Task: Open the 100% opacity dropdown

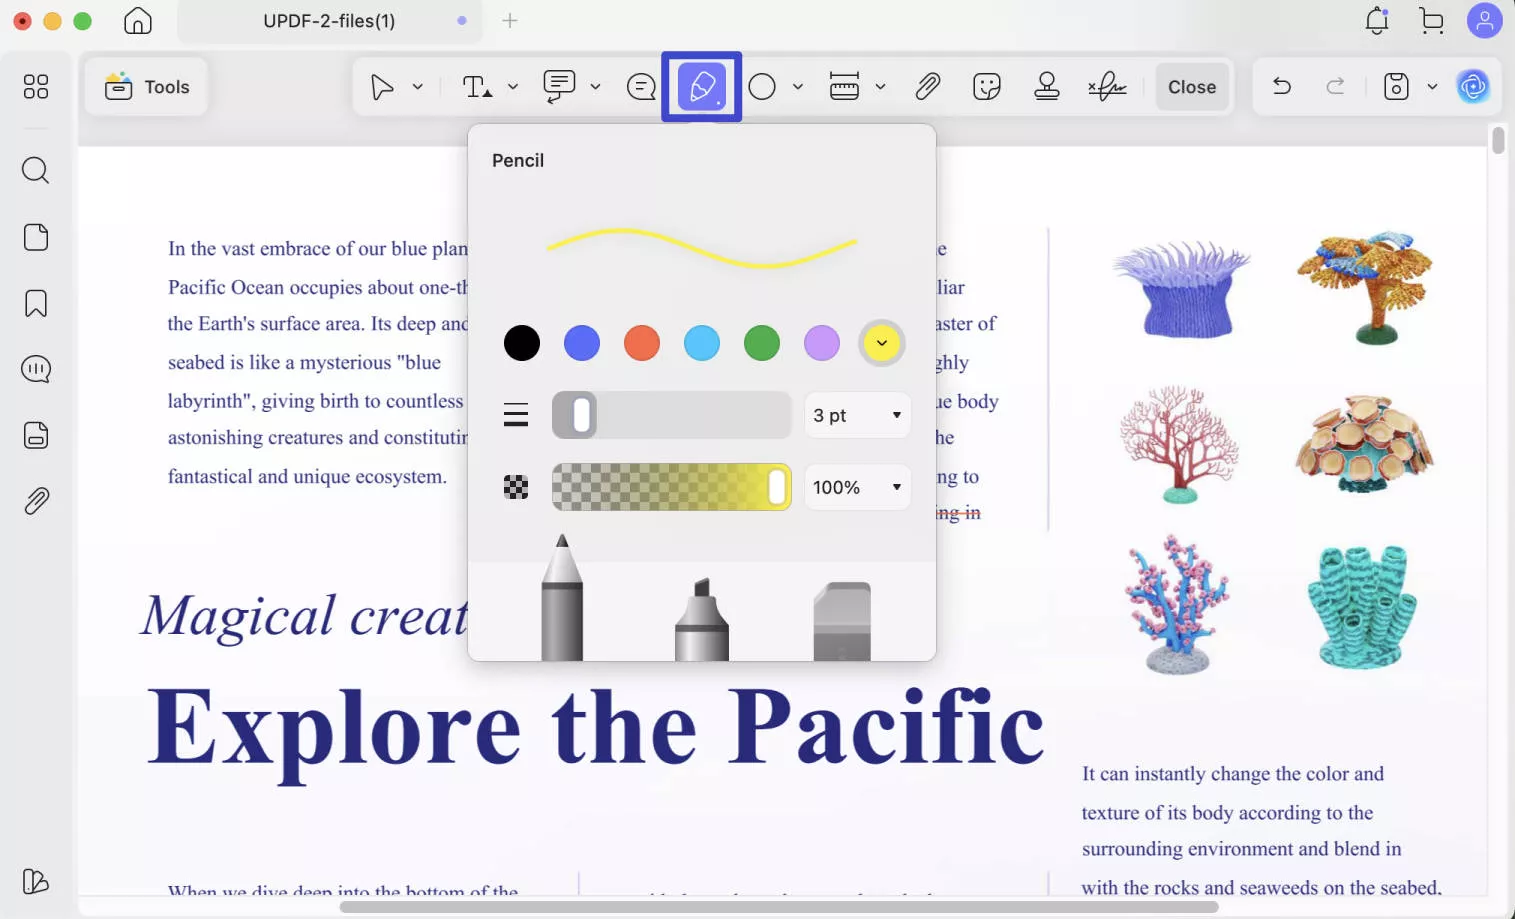Action: pos(857,487)
